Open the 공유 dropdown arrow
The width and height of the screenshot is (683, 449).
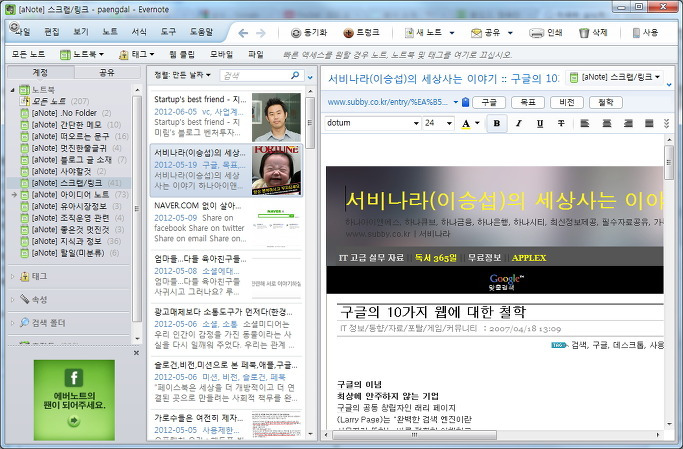(510, 33)
